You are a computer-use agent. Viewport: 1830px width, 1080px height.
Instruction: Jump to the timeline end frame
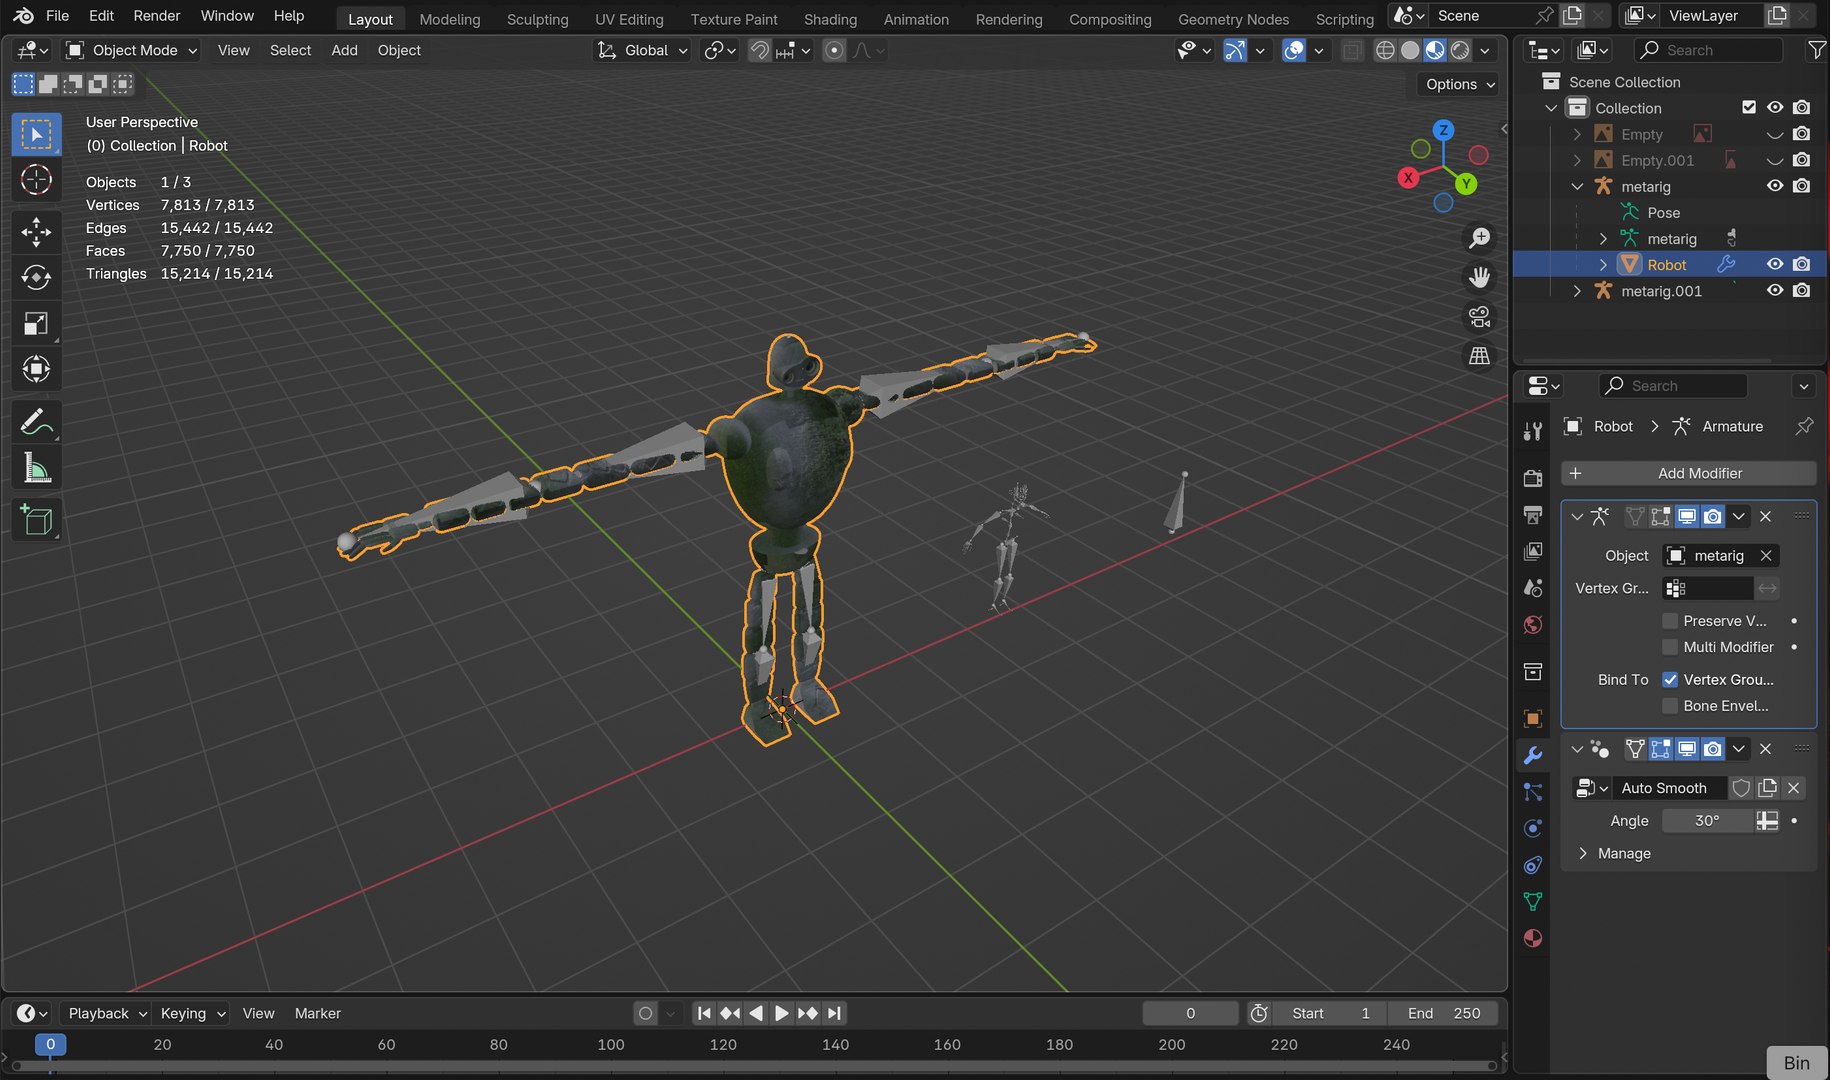834,1013
